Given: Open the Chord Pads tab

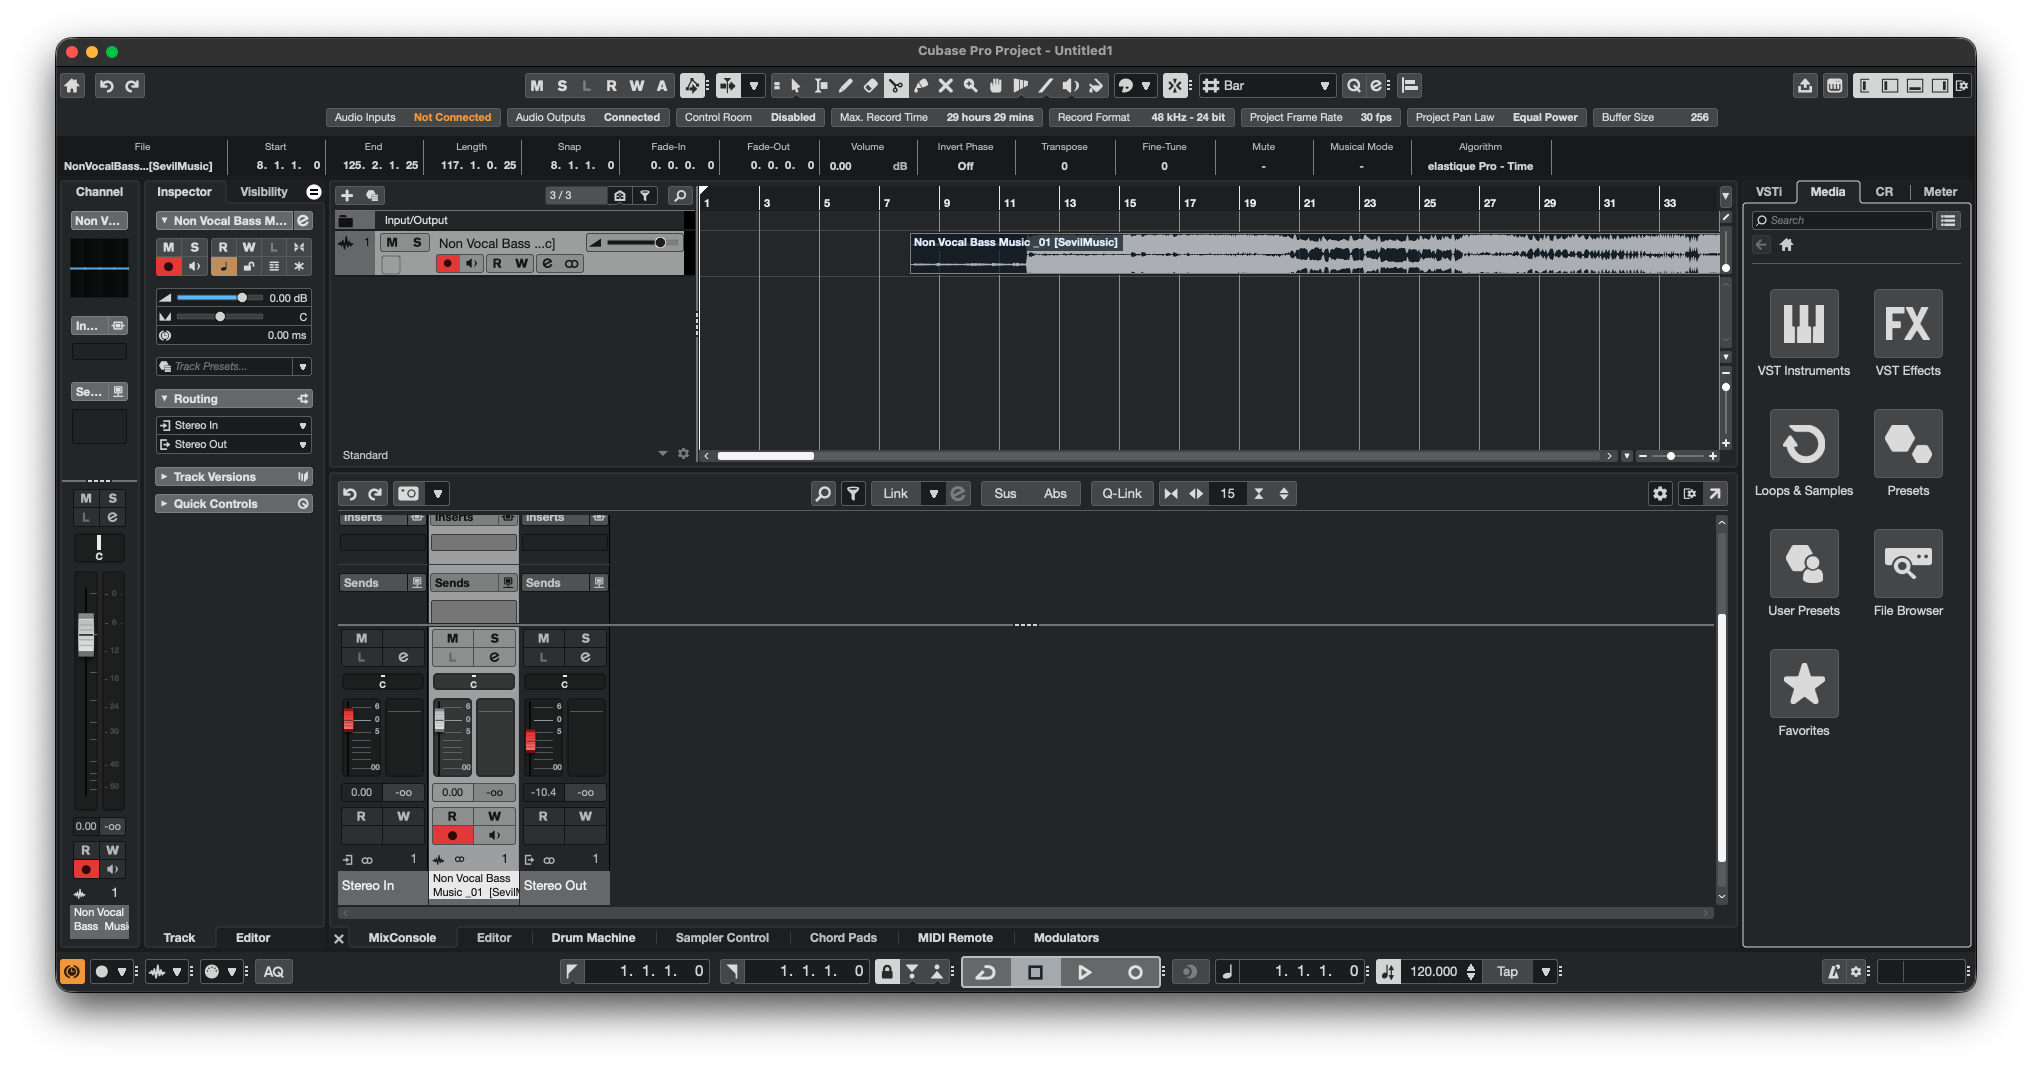Looking at the screenshot, I should point(843,938).
